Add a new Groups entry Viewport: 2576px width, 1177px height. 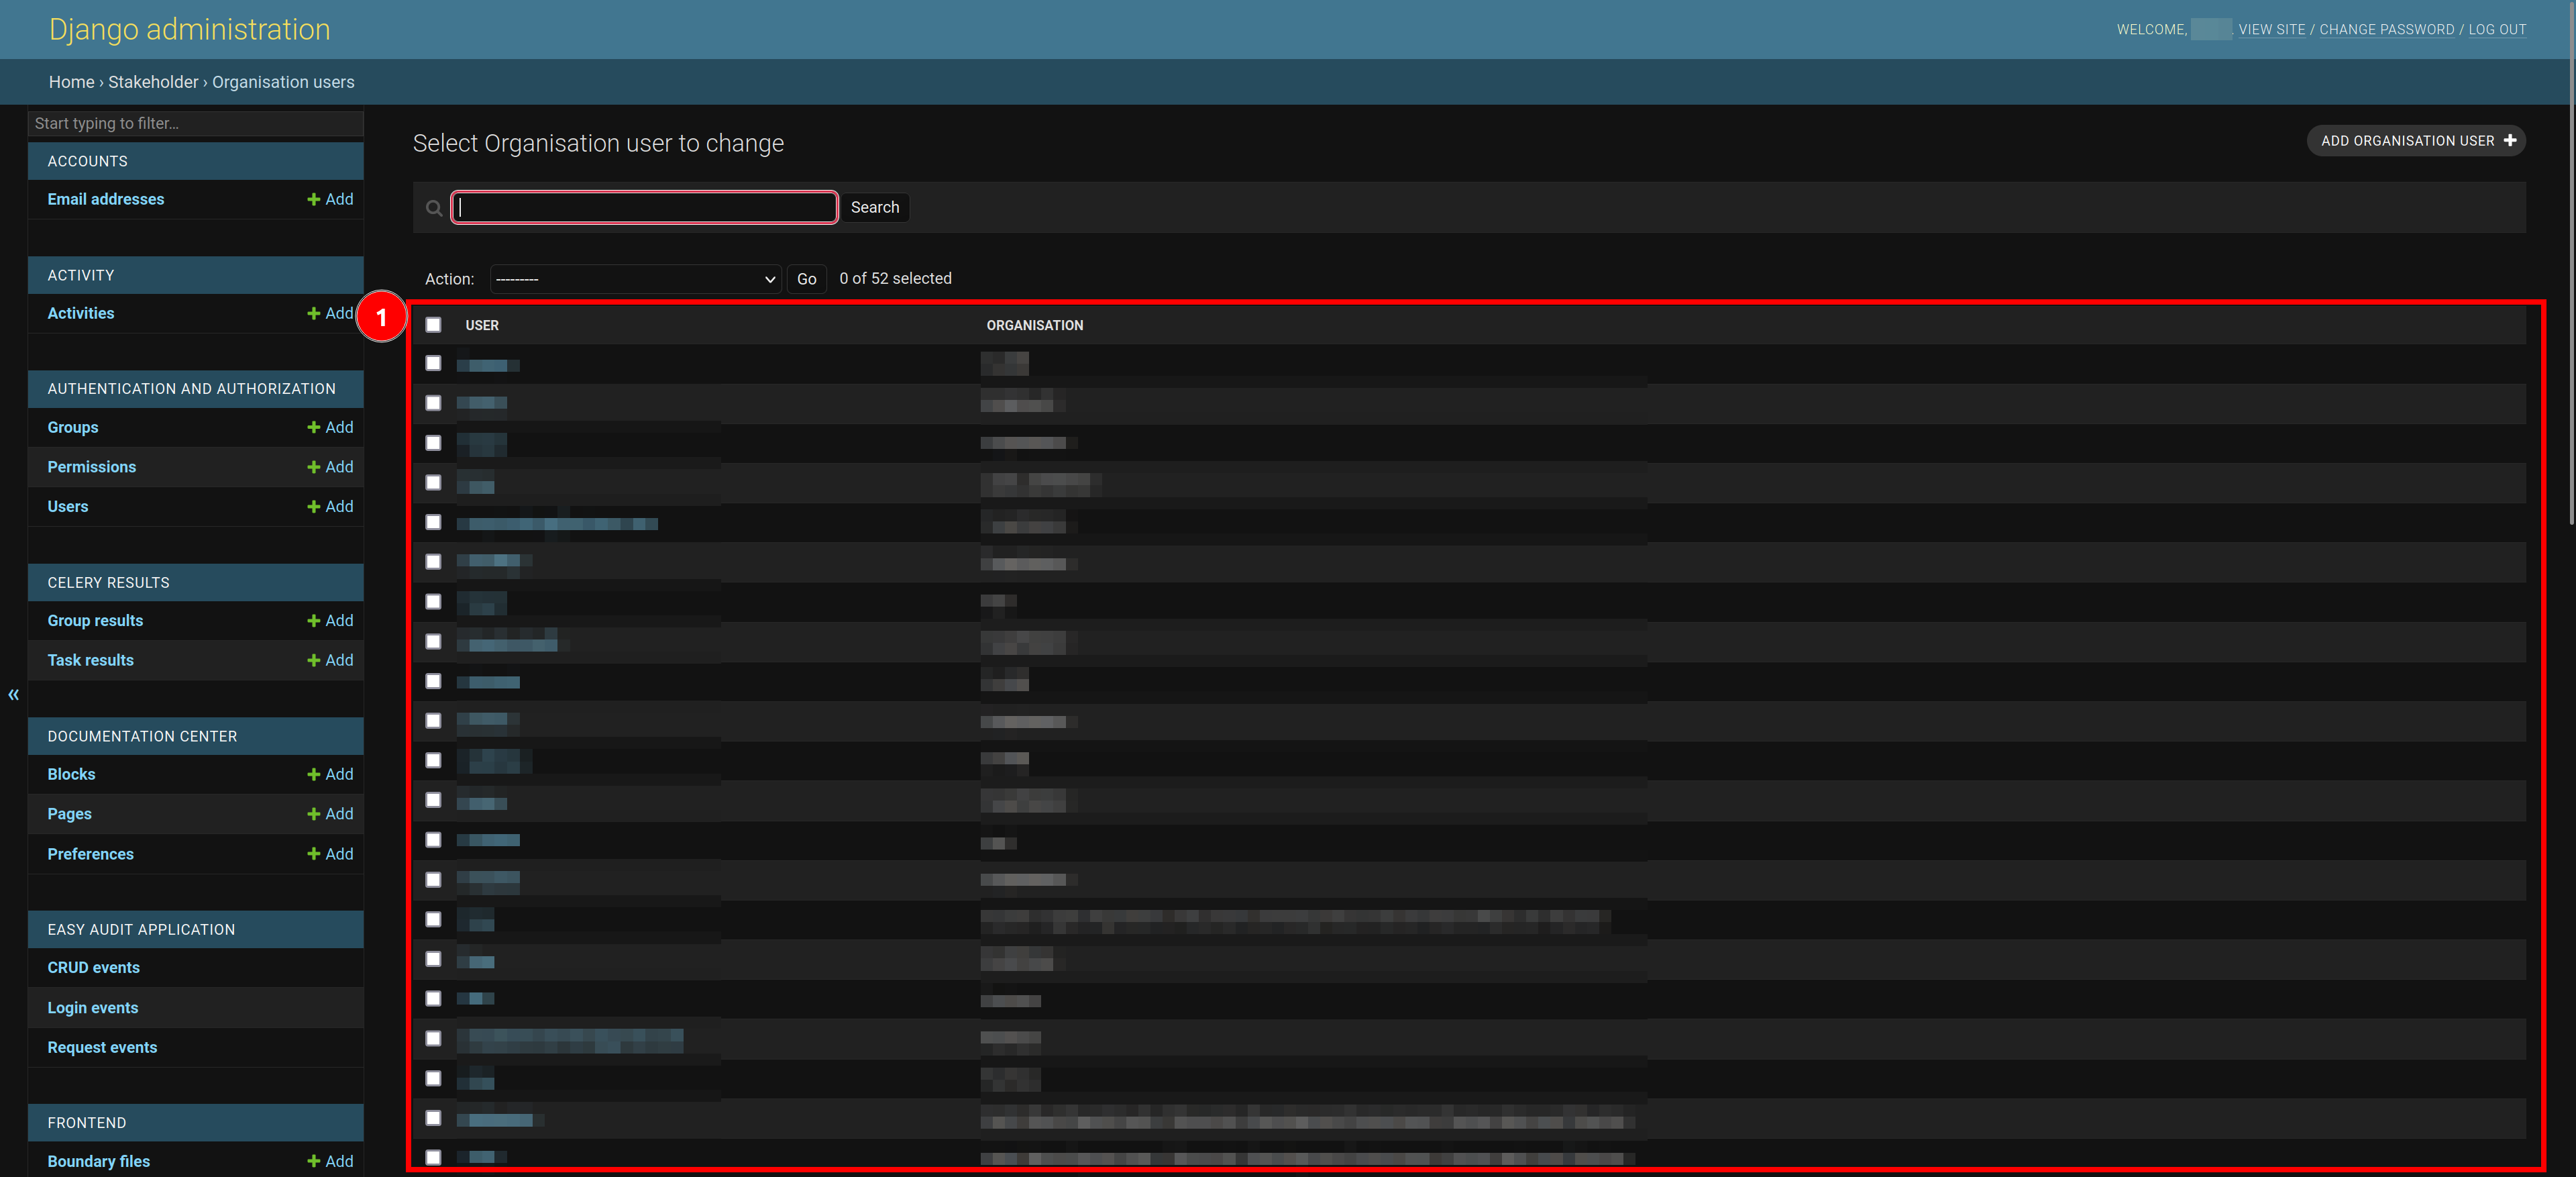click(330, 427)
